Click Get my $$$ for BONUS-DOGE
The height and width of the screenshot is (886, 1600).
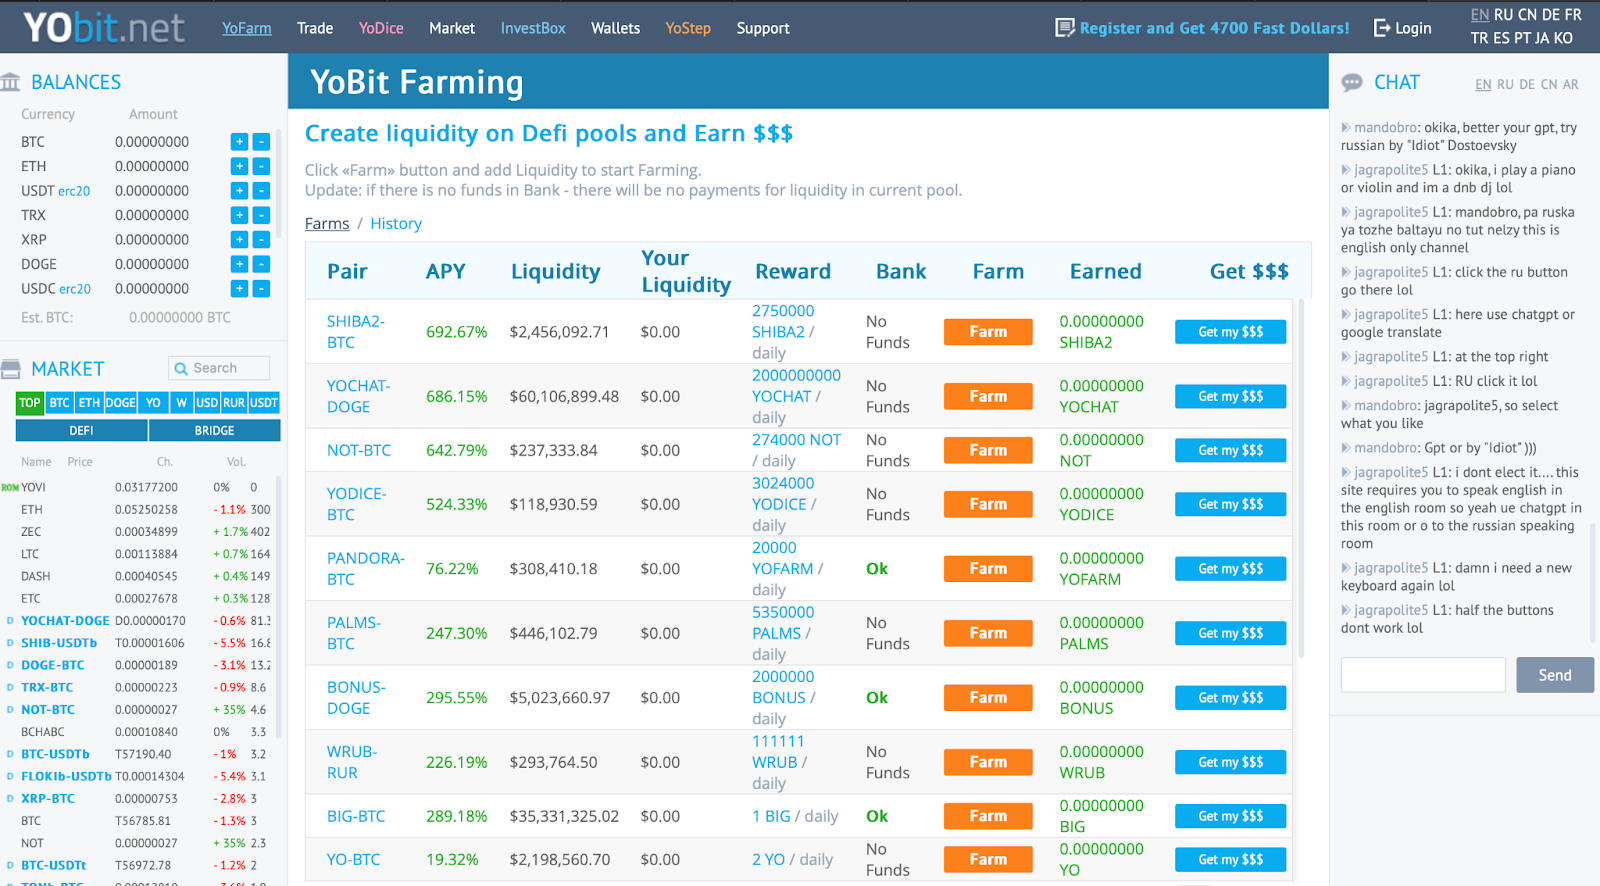point(1230,698)
